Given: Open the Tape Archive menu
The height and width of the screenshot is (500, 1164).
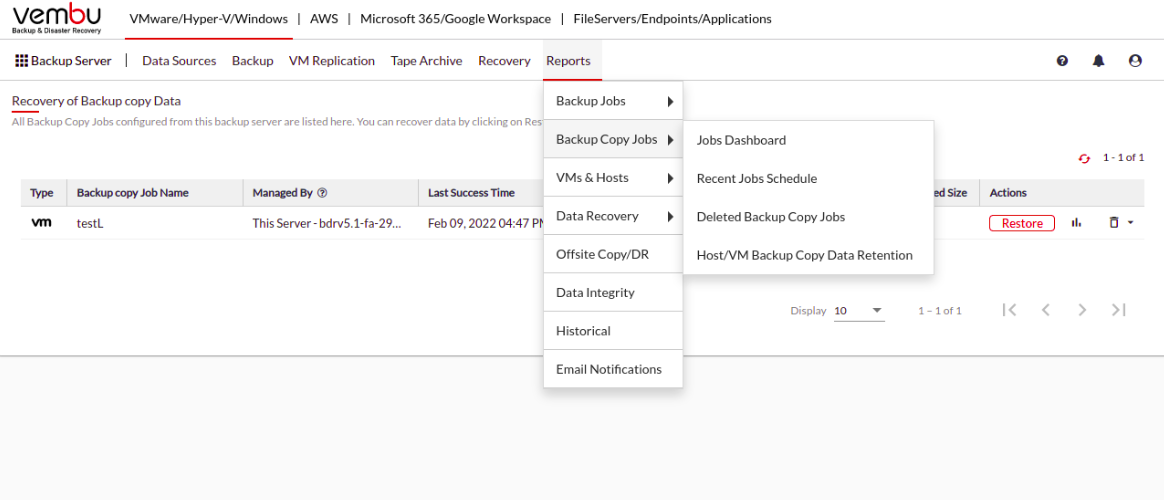Looking at the screenshot, I should click(427, 61).
